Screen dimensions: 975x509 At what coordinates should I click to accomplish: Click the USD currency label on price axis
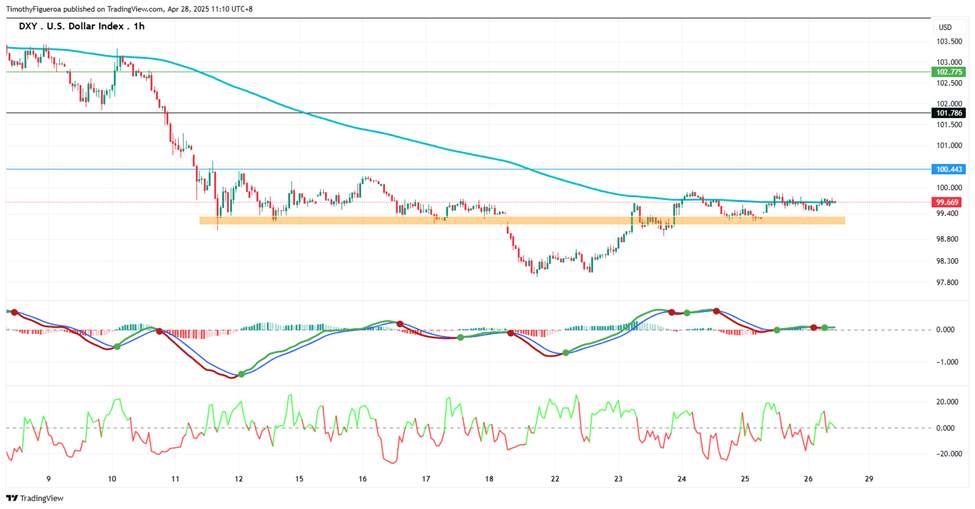[945, 27]
